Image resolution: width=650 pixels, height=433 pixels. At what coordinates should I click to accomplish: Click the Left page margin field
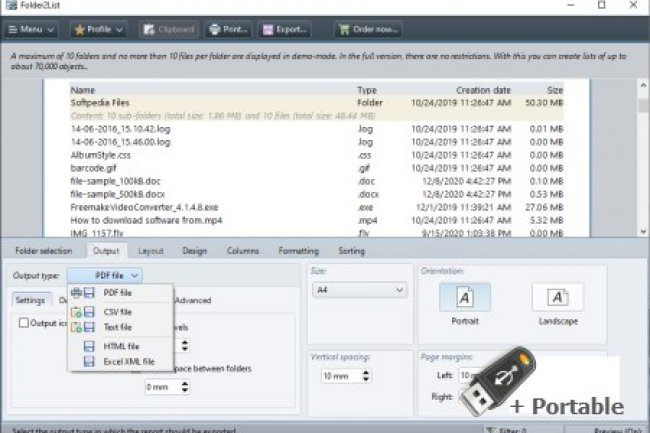point(469,375)
